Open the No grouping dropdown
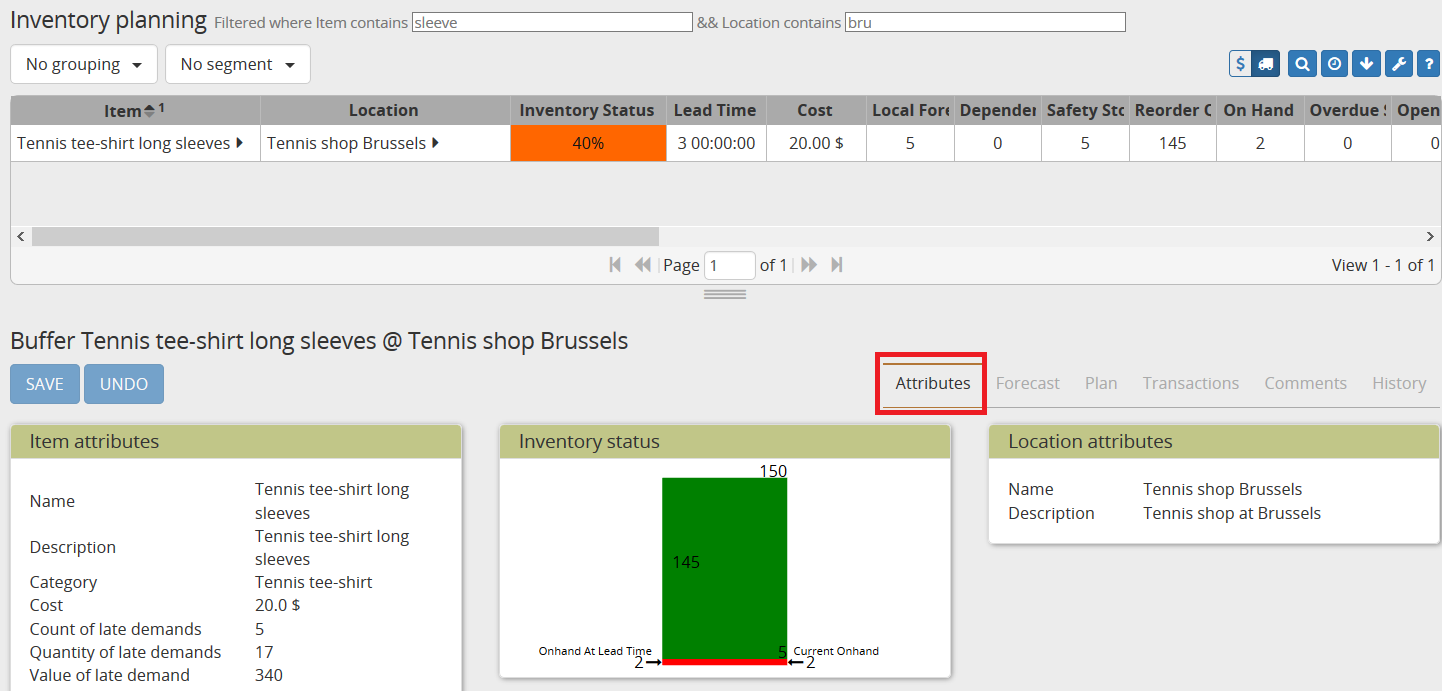The height and width of the screenshot is (691, 1442). 83,63
